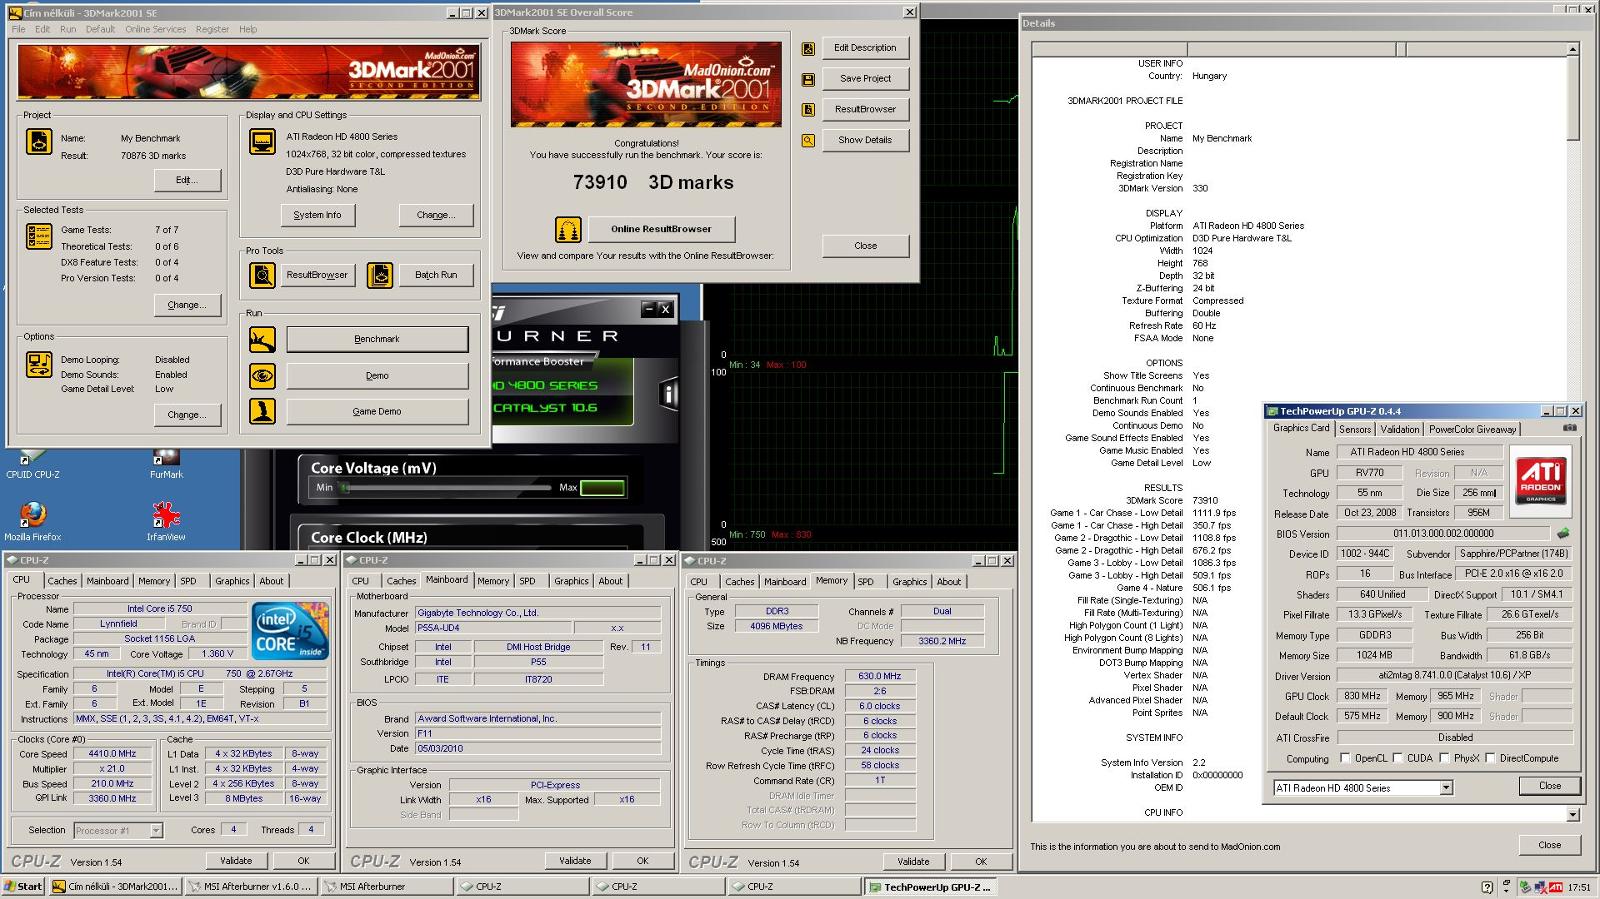1600x899 pixels.
Task: Click the Benchmark run icon
Action: pyautogui.click(x=262, y=340)
